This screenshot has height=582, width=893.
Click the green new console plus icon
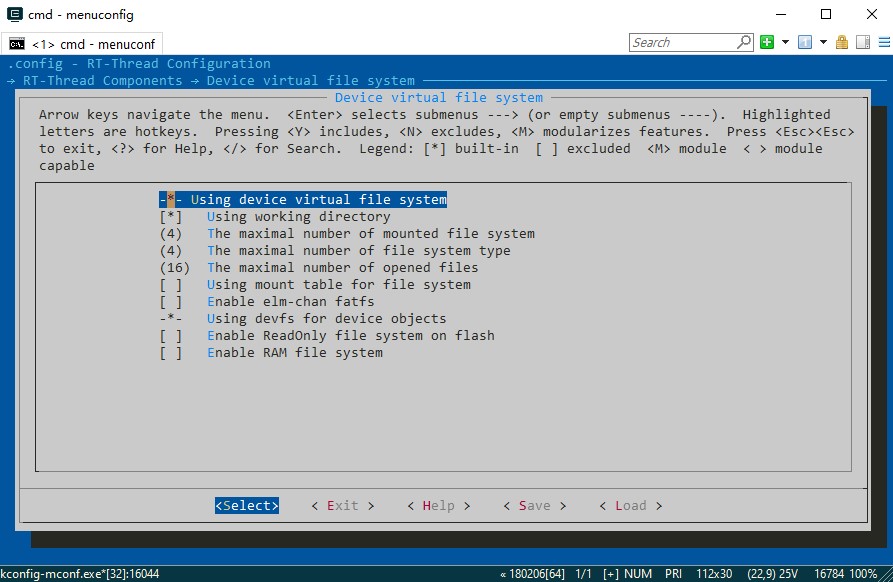[x=767, y=42]
